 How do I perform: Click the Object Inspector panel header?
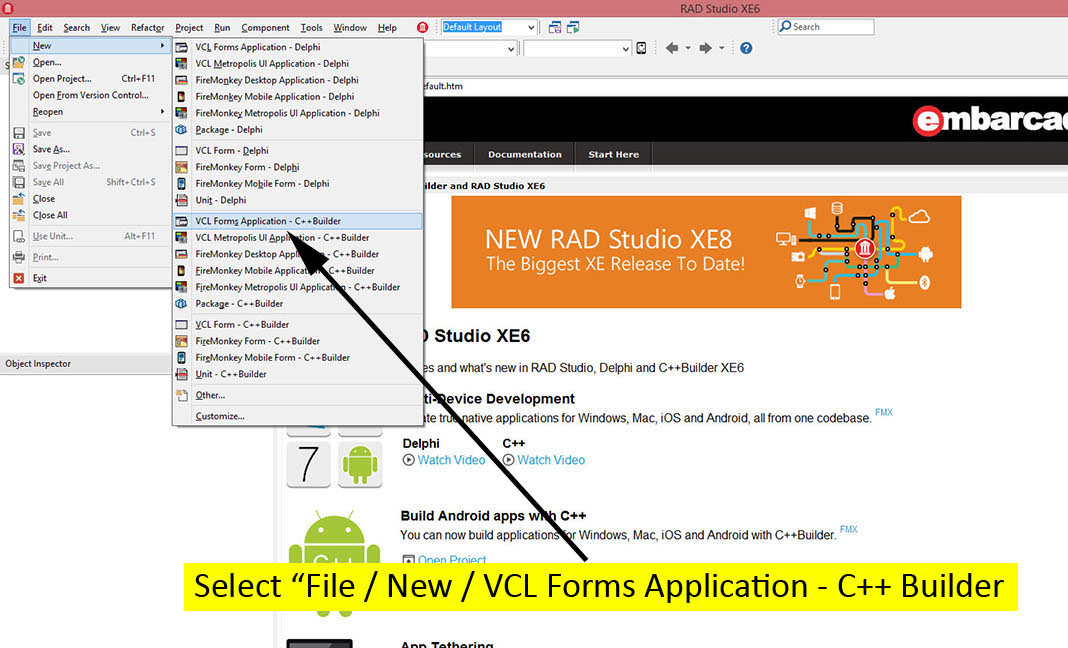coord(85,364)
